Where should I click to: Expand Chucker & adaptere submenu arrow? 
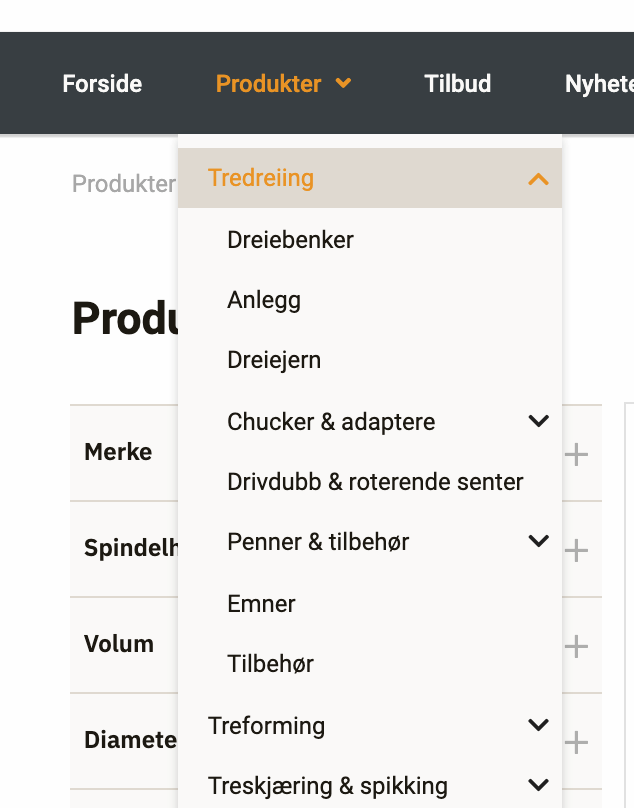click(538, 421)
